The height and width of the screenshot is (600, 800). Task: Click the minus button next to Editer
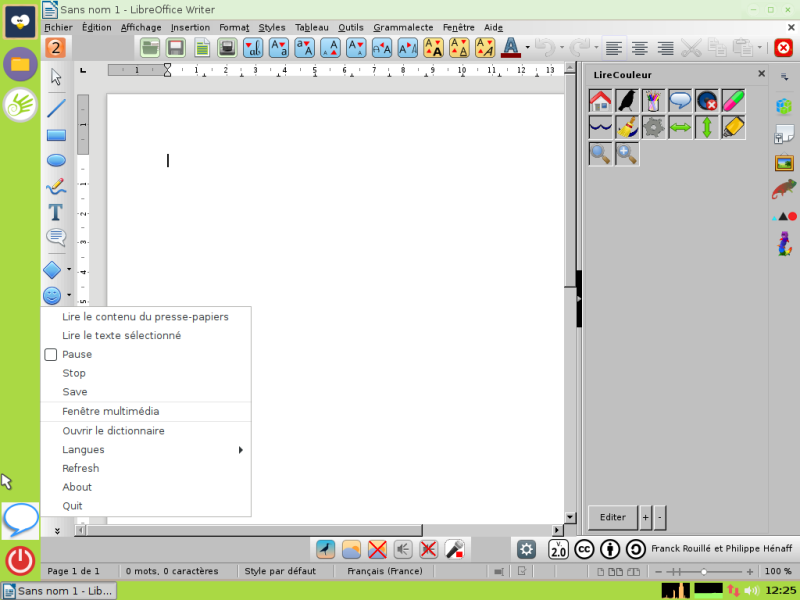click(x=660, y=517)
